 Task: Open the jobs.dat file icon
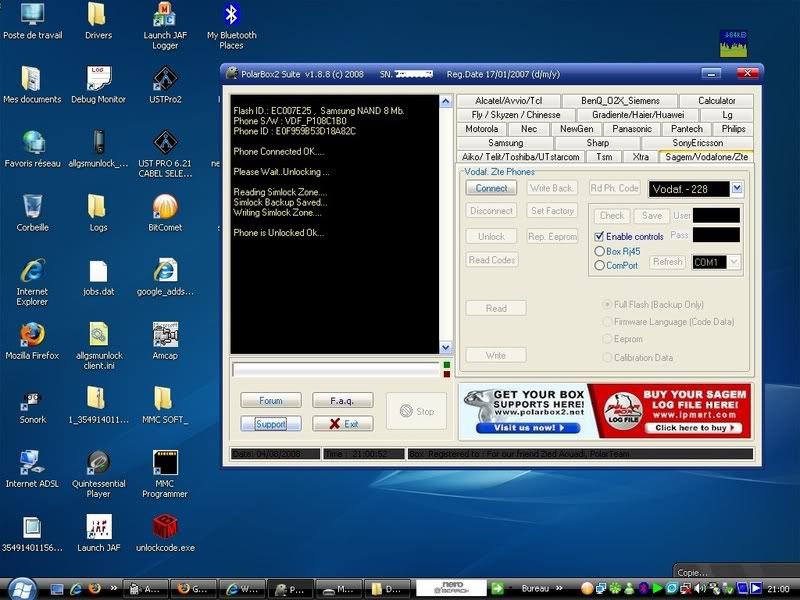point(98,277)
